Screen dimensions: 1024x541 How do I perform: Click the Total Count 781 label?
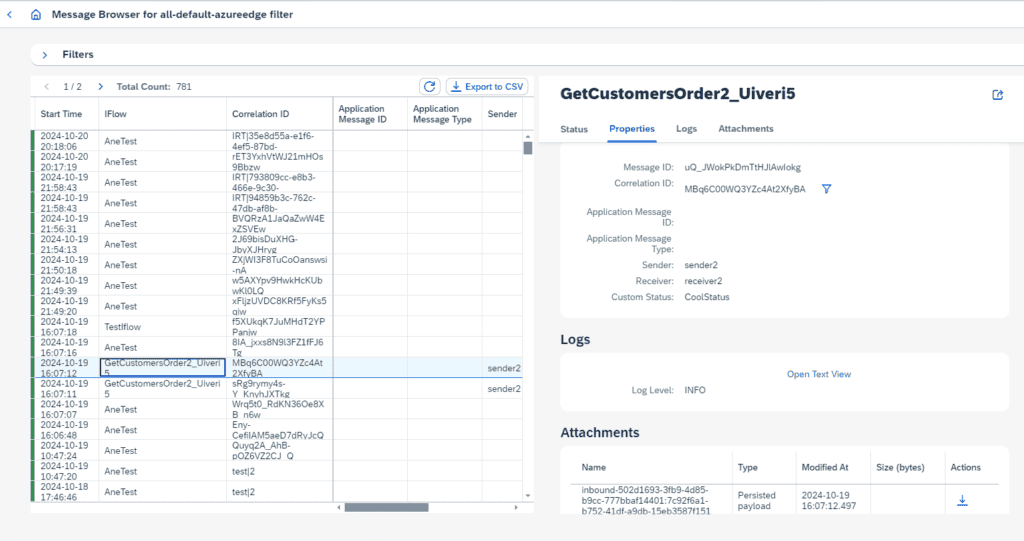pos(154,86)
